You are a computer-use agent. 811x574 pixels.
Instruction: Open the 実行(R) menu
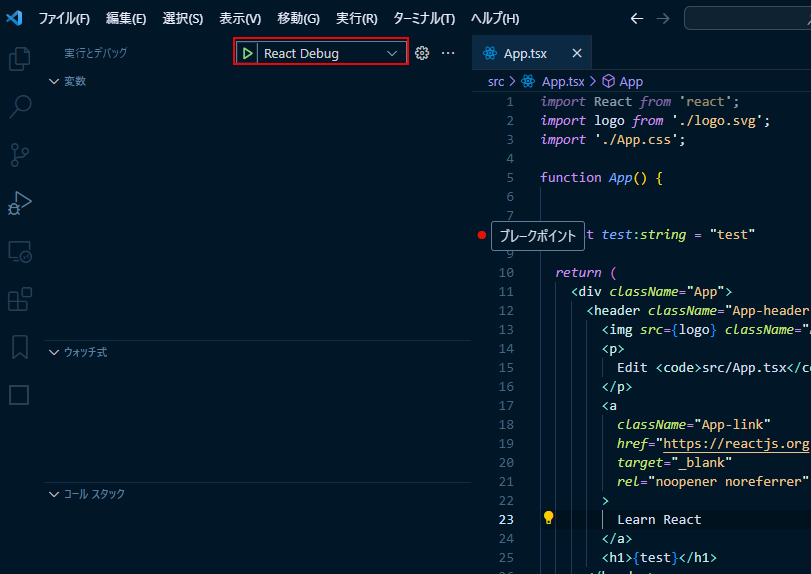pyautogui.click(x=356, y=19)
